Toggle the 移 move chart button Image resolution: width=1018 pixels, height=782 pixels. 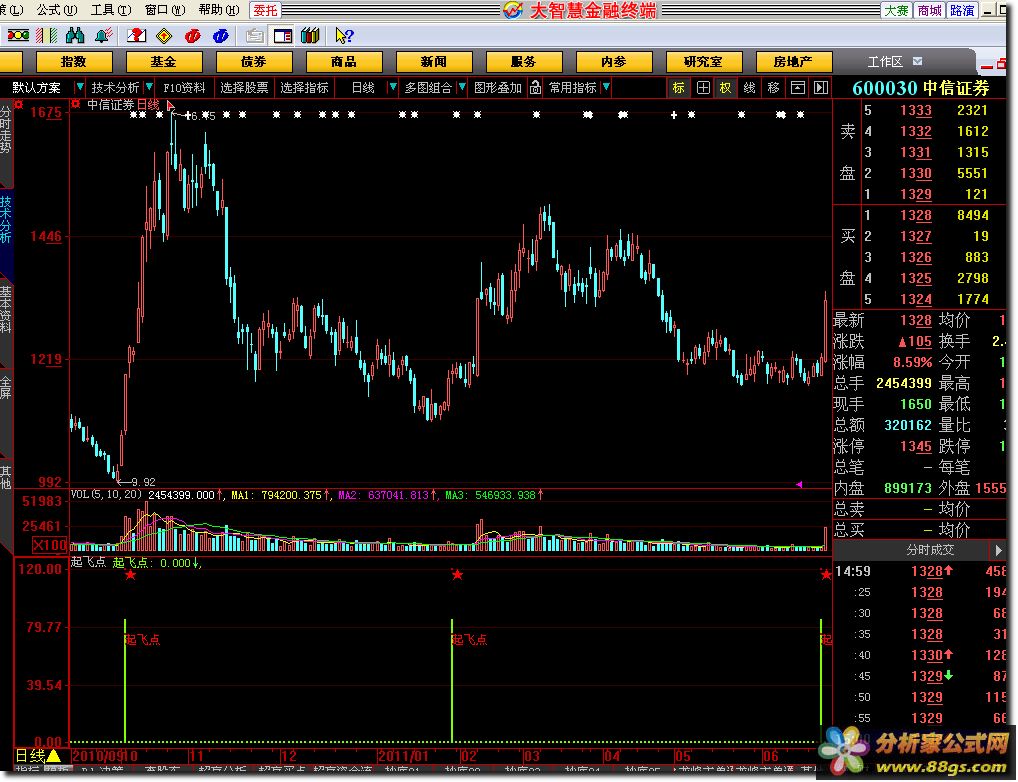point(773,87)
